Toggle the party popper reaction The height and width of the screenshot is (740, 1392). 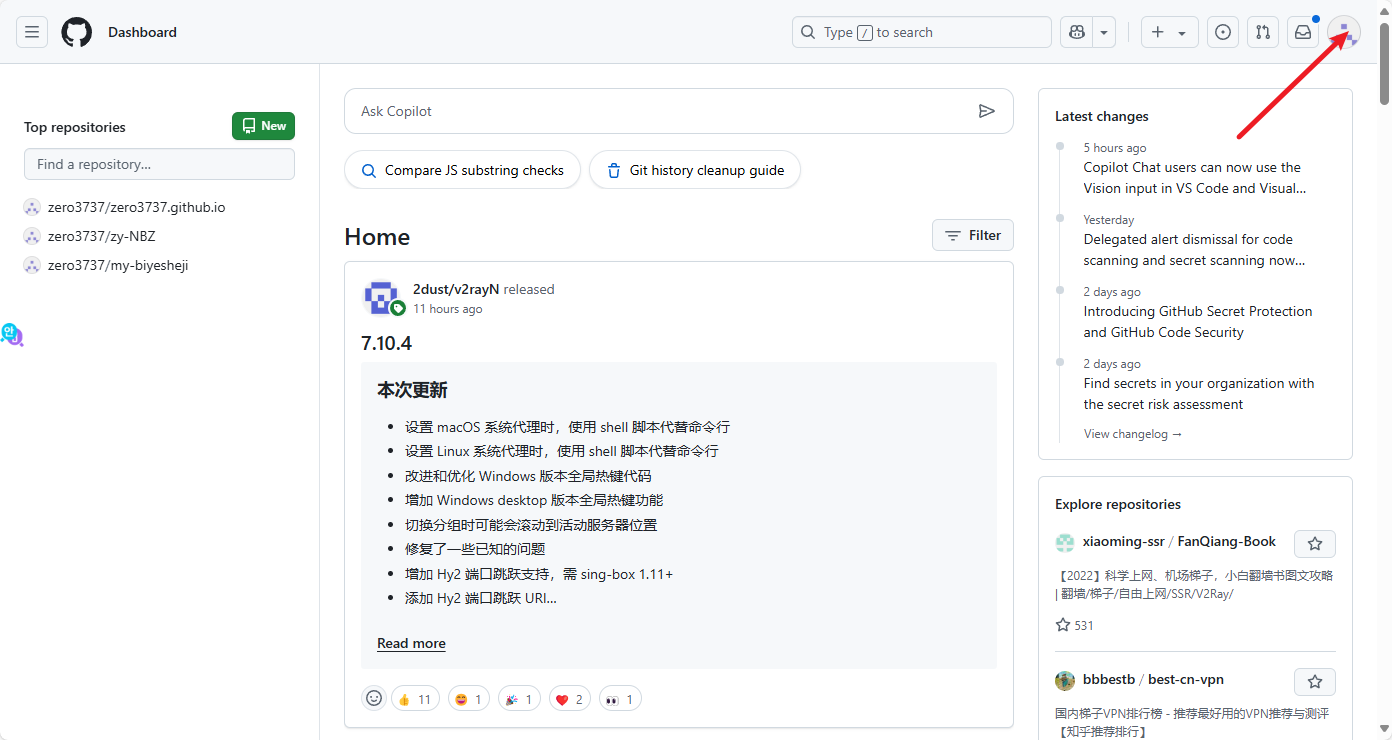[x=520, y=699]
